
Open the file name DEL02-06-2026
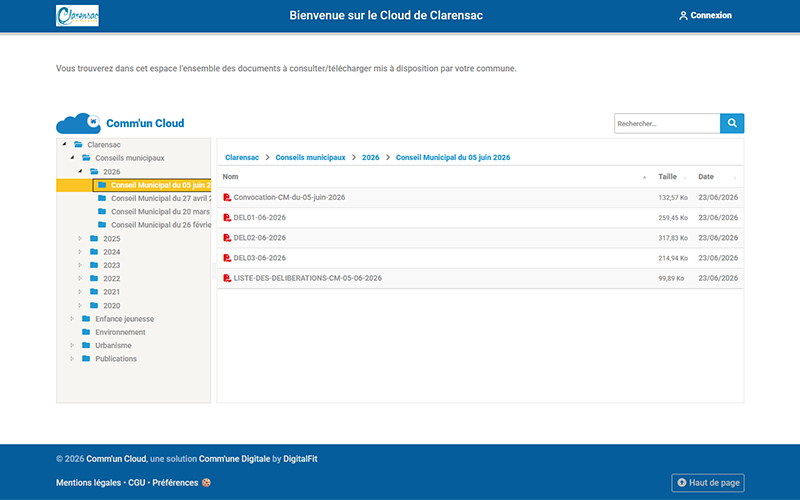point(259,238)
